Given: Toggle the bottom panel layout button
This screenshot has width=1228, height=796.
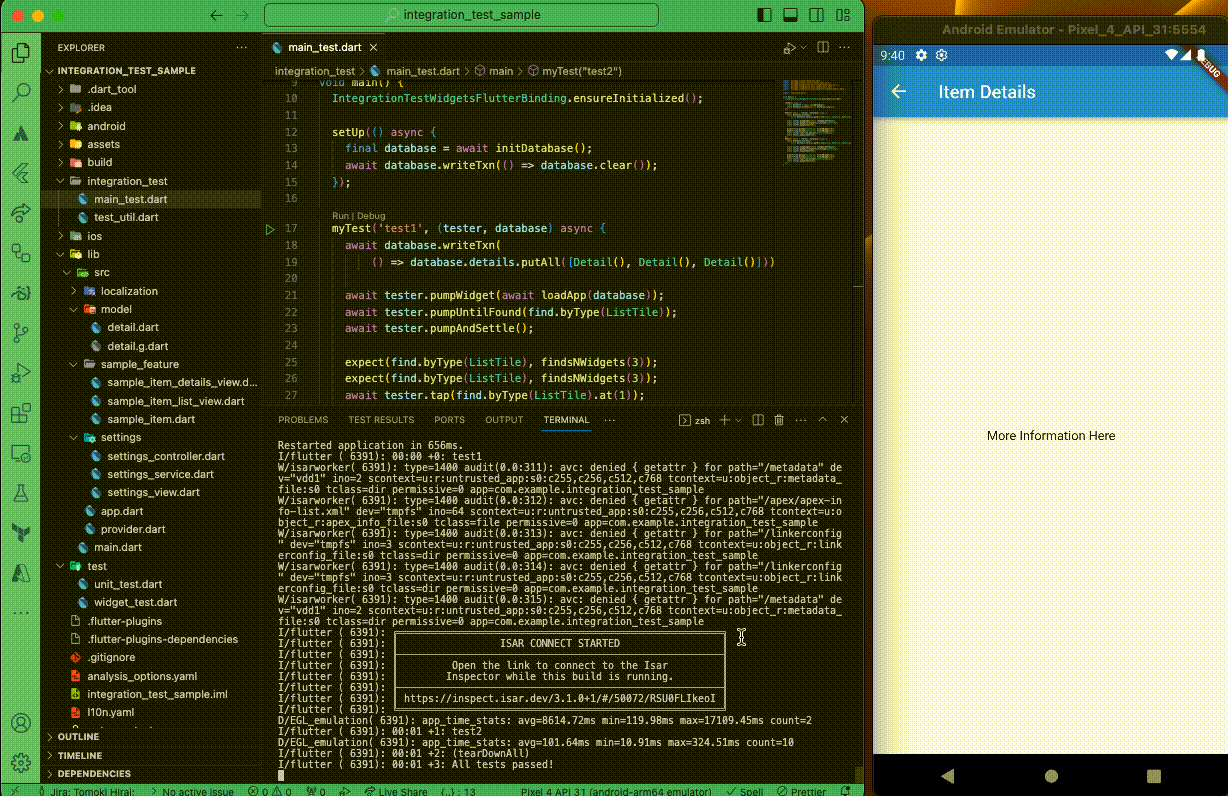Looking at the screenshot, I should (790, 16).
